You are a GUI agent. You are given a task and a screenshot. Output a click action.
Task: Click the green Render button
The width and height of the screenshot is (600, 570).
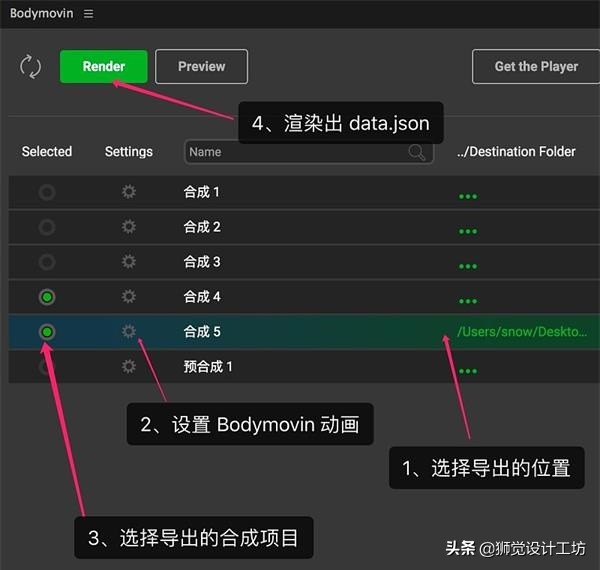(x=104, y=66)
